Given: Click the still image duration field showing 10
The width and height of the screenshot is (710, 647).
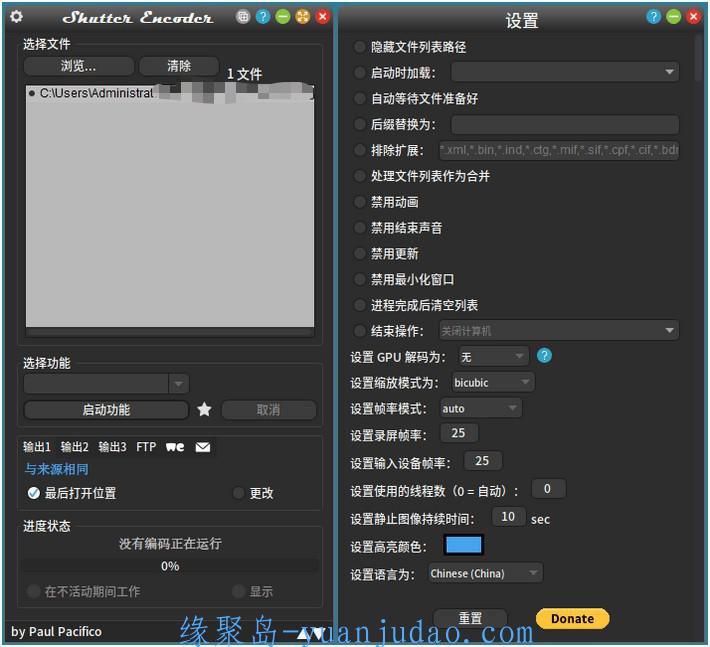Looking at the screenshot, I should (x=509, y=517).
